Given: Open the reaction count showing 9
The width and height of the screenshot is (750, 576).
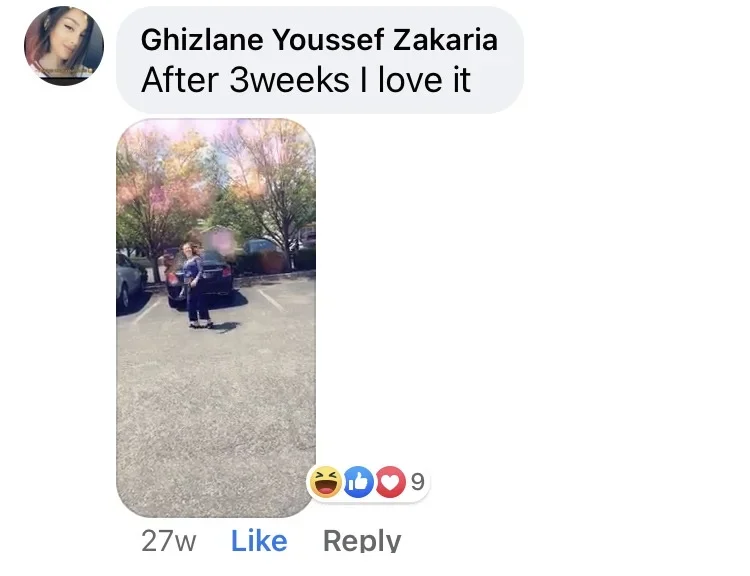Looking at the screenshot, I should tap(418, 482).
